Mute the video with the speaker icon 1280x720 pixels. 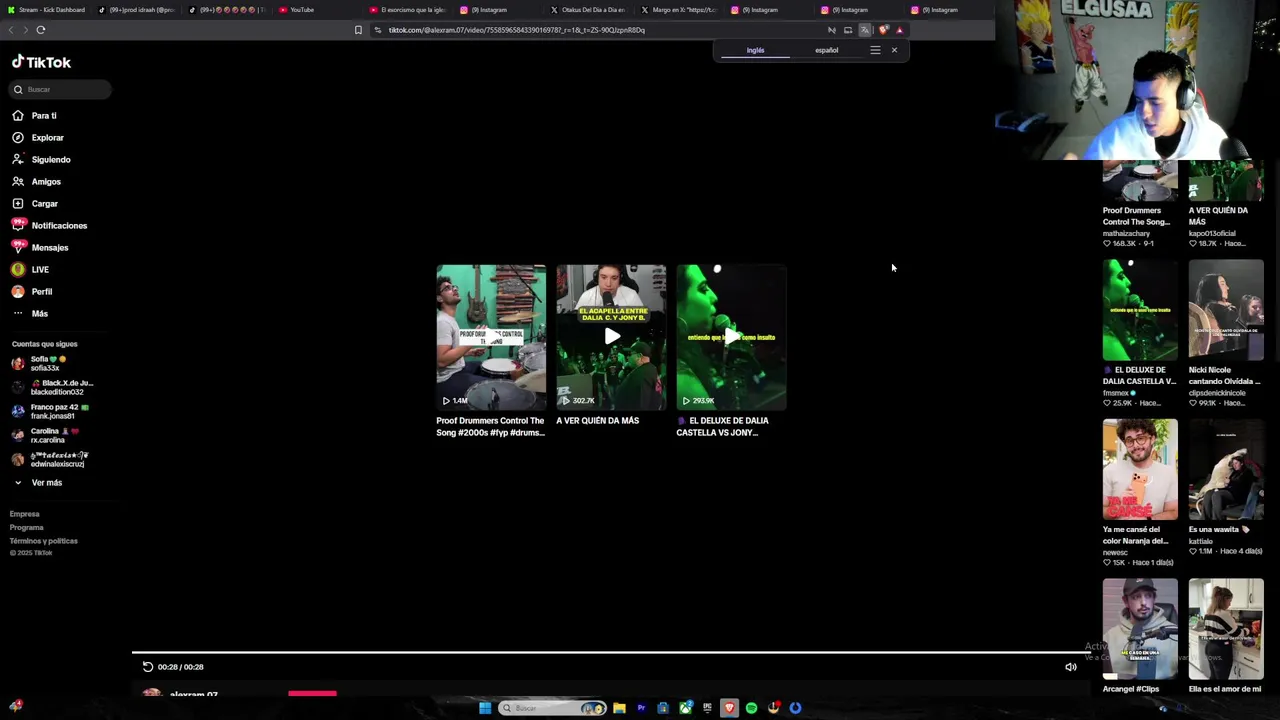[x=1071, y=667]
